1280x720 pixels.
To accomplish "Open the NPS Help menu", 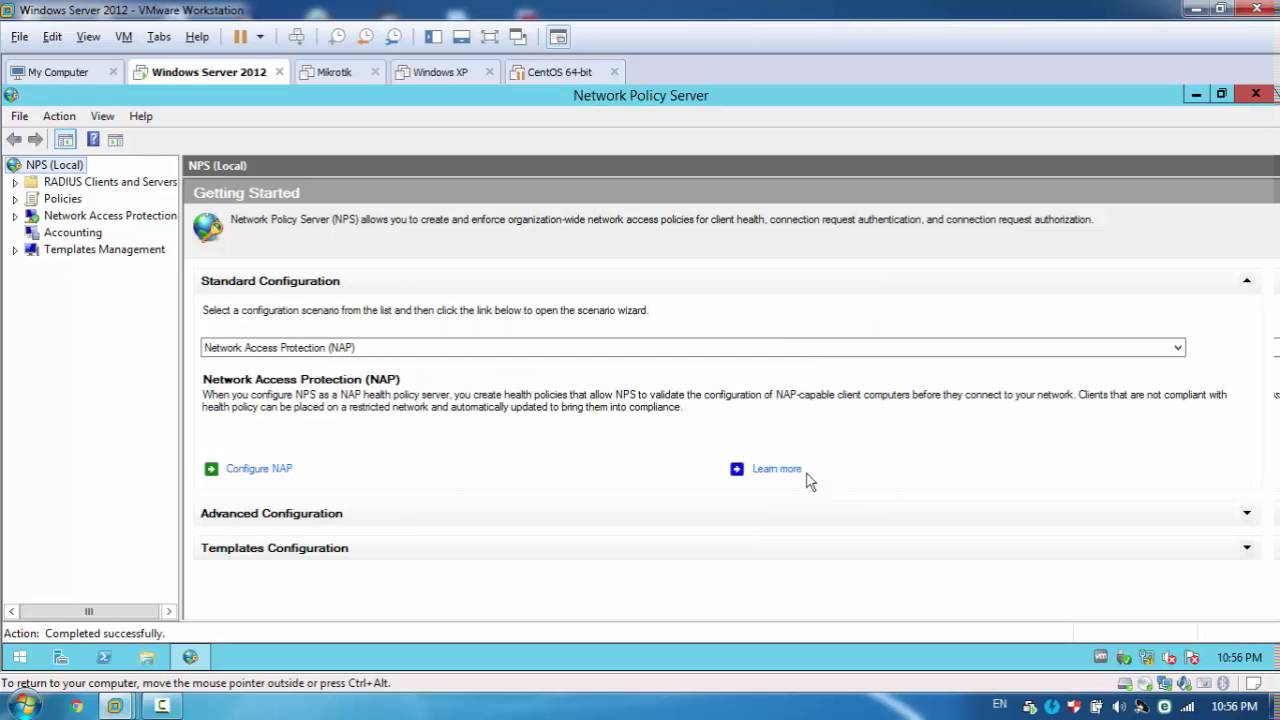I will point(141,116).
